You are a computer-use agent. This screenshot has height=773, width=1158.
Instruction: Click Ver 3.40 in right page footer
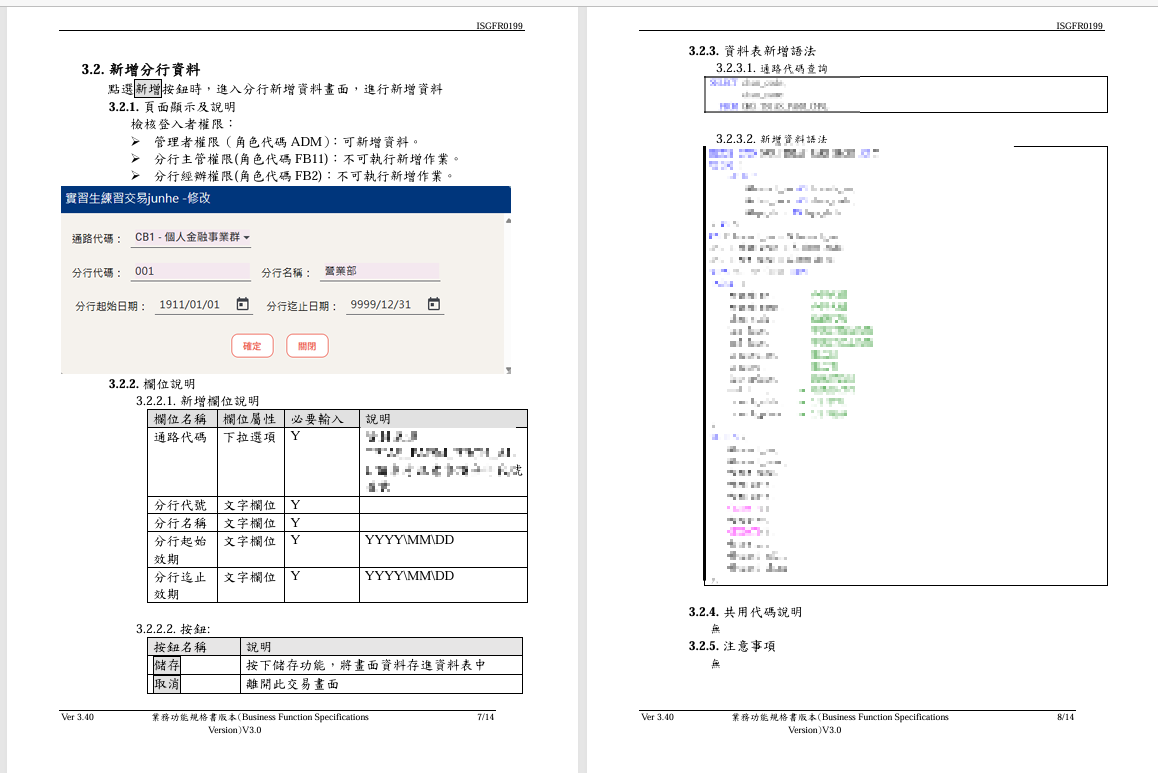coord(657,717)
